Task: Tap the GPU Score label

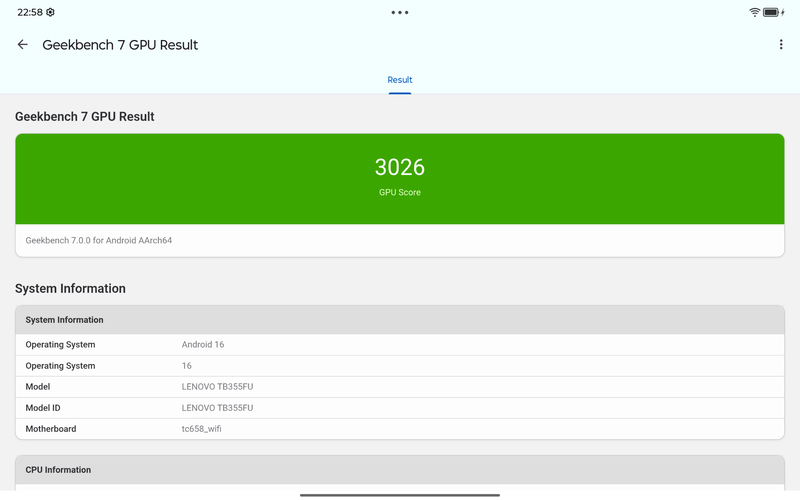Action: [x=399, y=192]
